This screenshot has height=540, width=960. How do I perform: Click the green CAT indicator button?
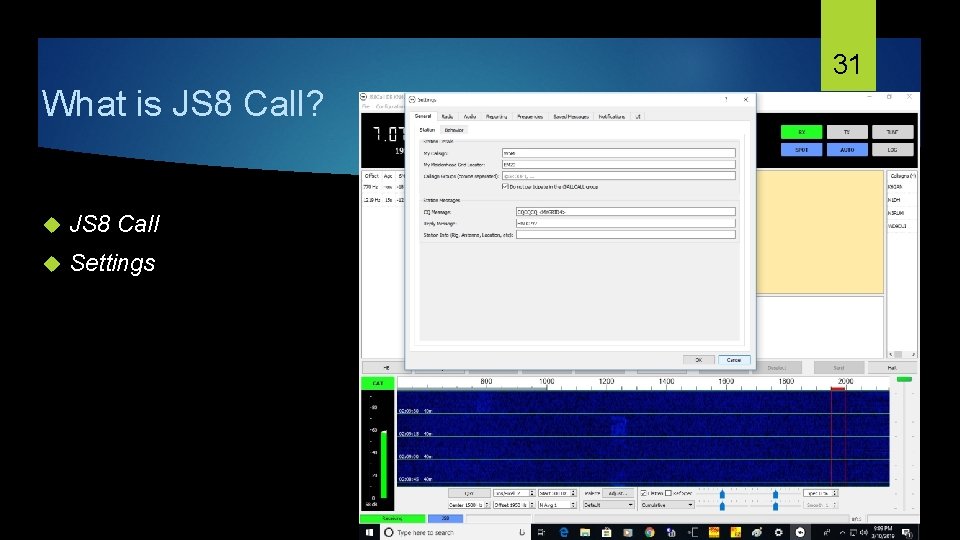[378, 383]
